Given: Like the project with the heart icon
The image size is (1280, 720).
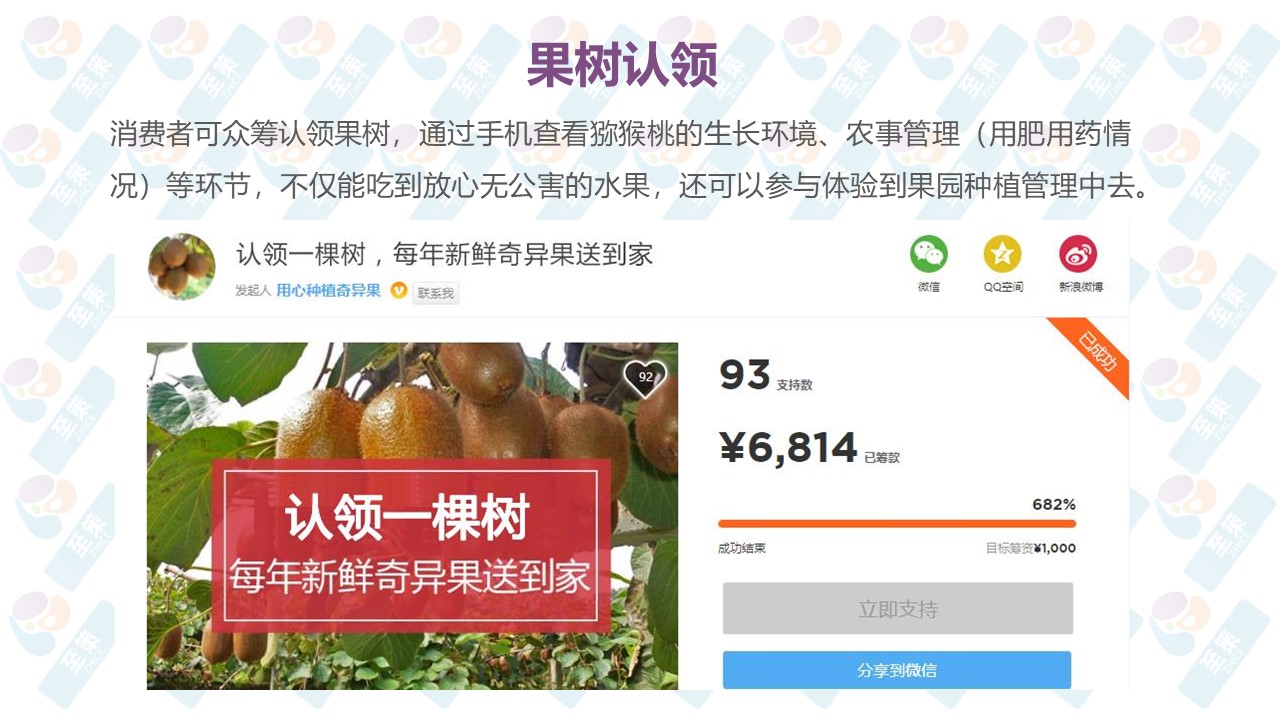Looking at the screenshot, I should click(645, 378).
